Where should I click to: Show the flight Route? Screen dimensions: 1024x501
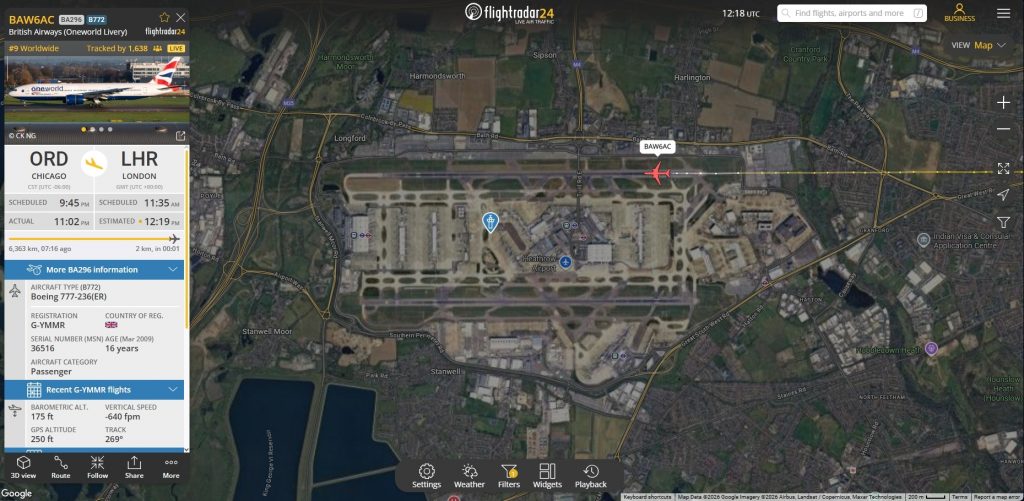[x=61, y=468]
